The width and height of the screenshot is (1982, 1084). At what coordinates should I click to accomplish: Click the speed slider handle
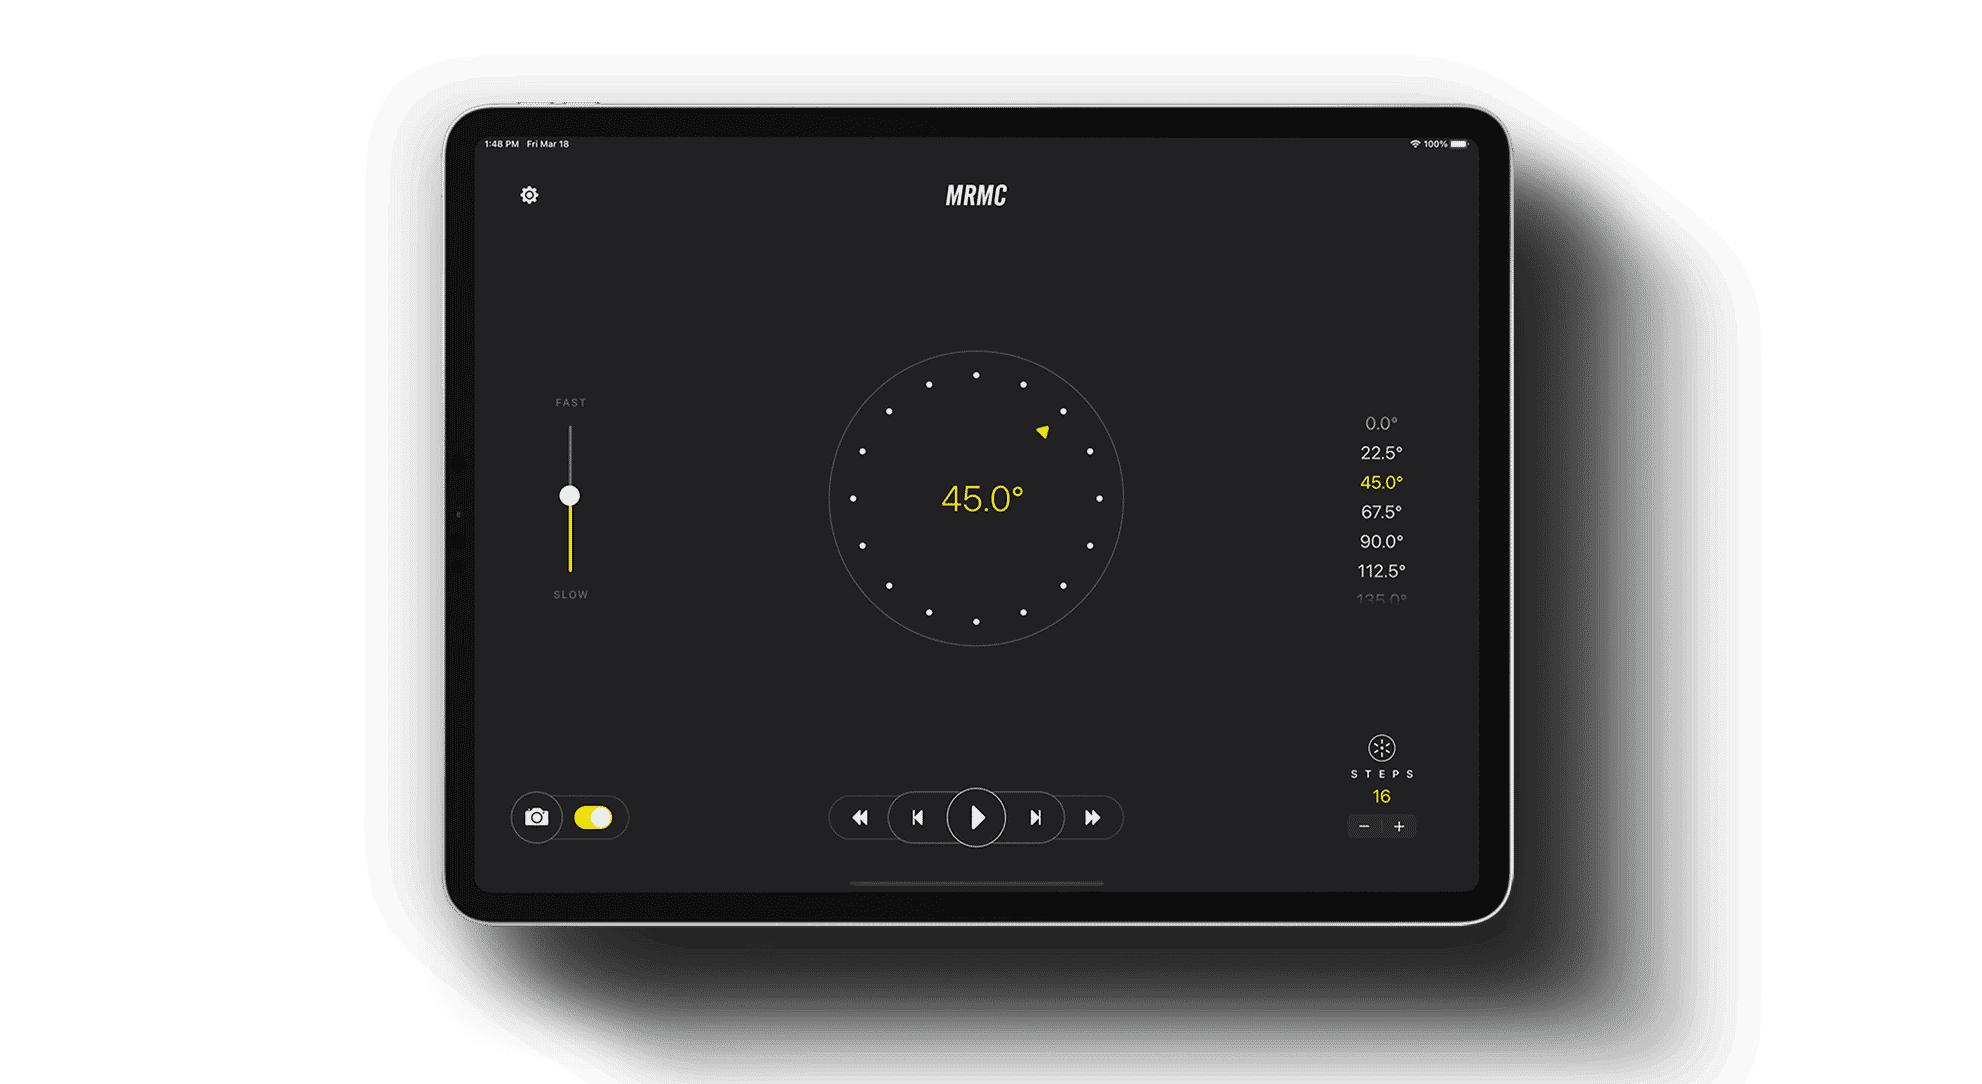tap(570, 495)
